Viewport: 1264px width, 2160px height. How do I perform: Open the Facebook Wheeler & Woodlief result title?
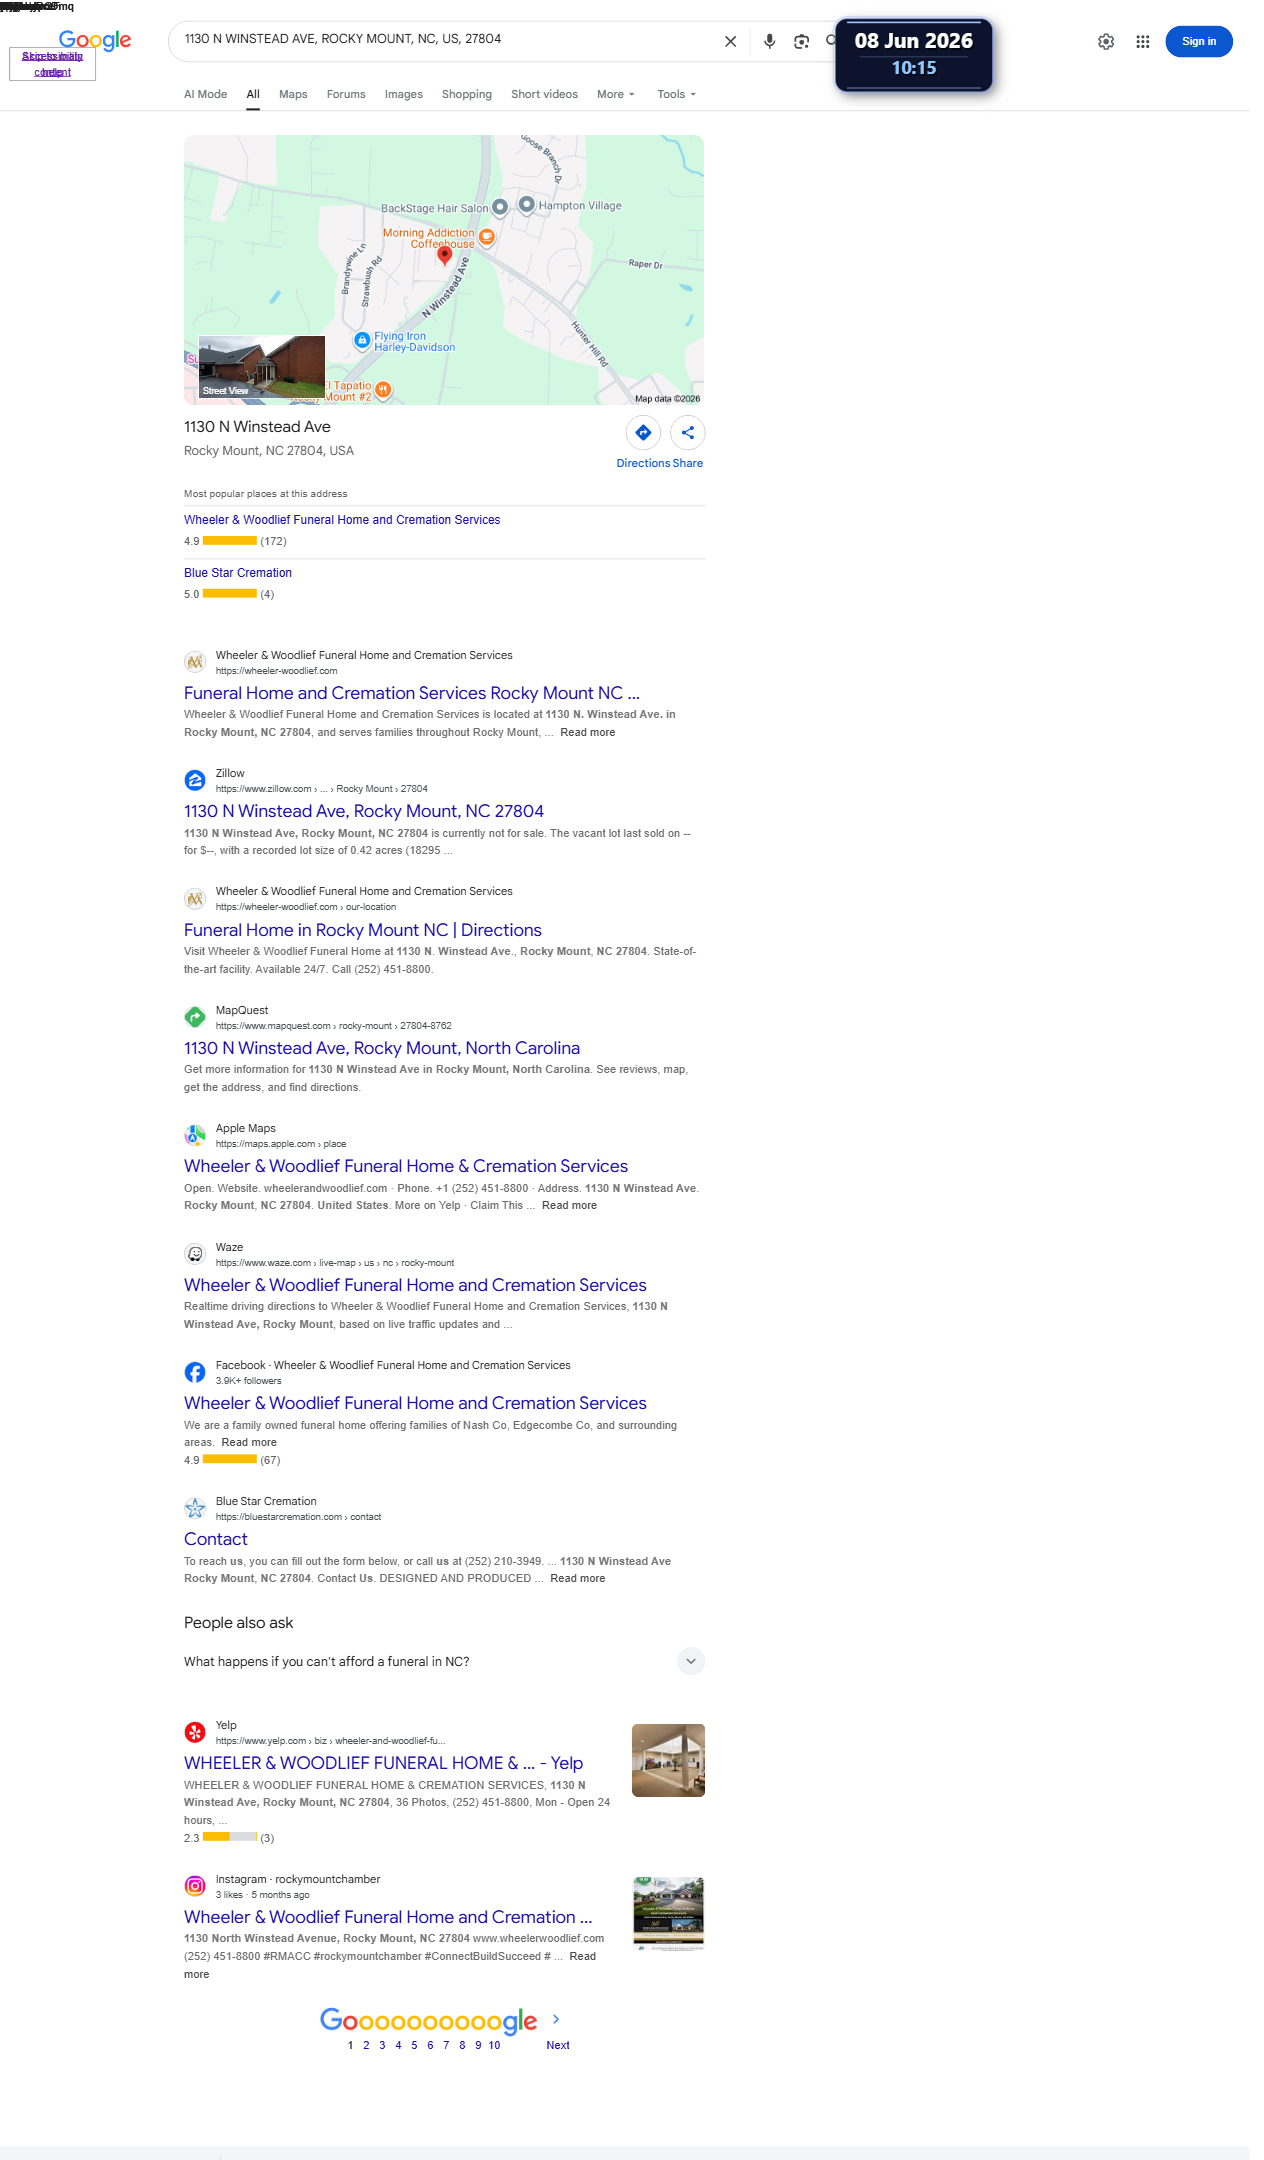click(415, 1403)
